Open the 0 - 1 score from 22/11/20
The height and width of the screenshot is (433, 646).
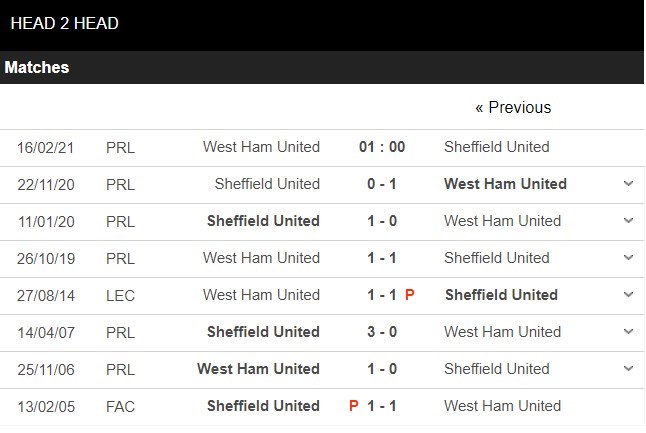click(x=382, y=184)
